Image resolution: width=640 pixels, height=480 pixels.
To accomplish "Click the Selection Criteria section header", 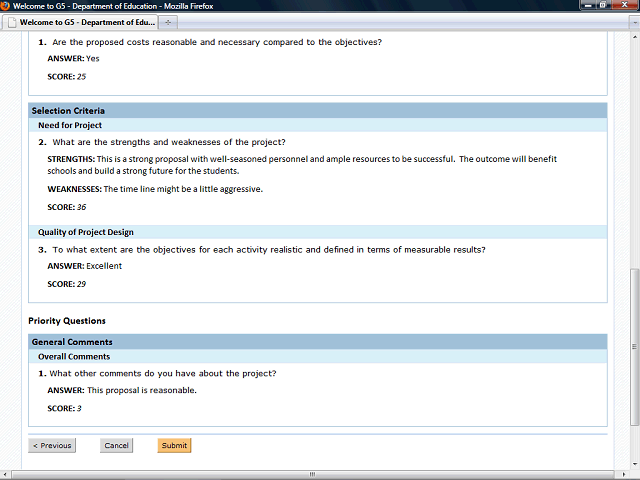I will 68,110.
